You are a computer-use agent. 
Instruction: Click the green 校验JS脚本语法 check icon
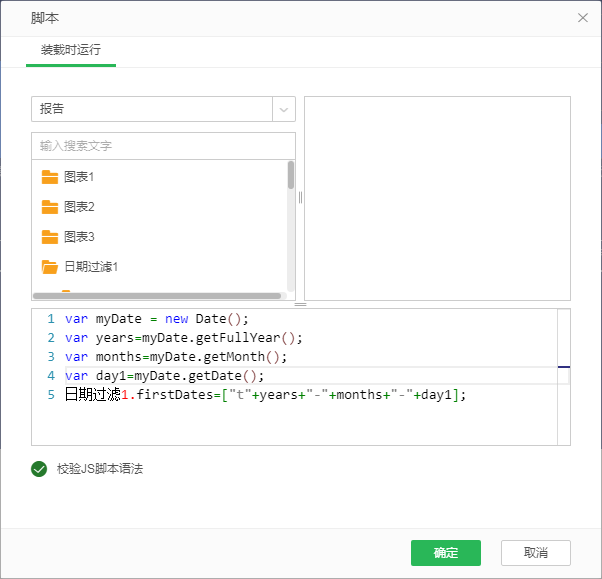[39, 469]
